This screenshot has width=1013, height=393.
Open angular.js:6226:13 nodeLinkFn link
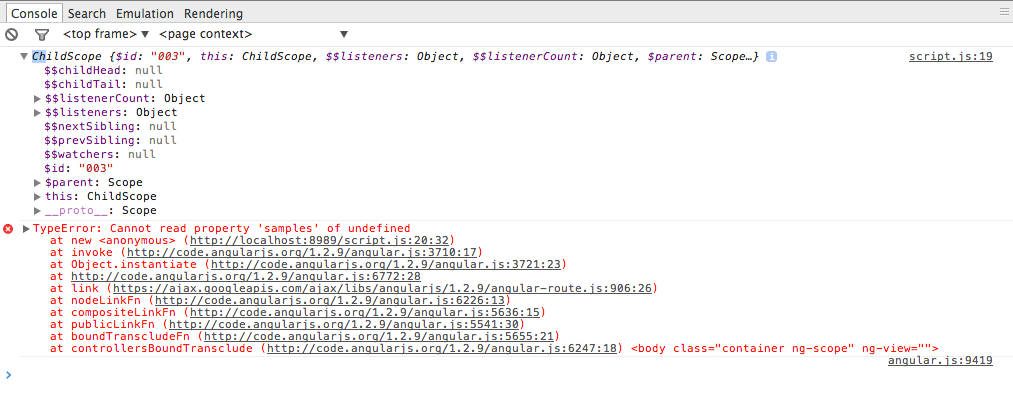pos(330,301)
